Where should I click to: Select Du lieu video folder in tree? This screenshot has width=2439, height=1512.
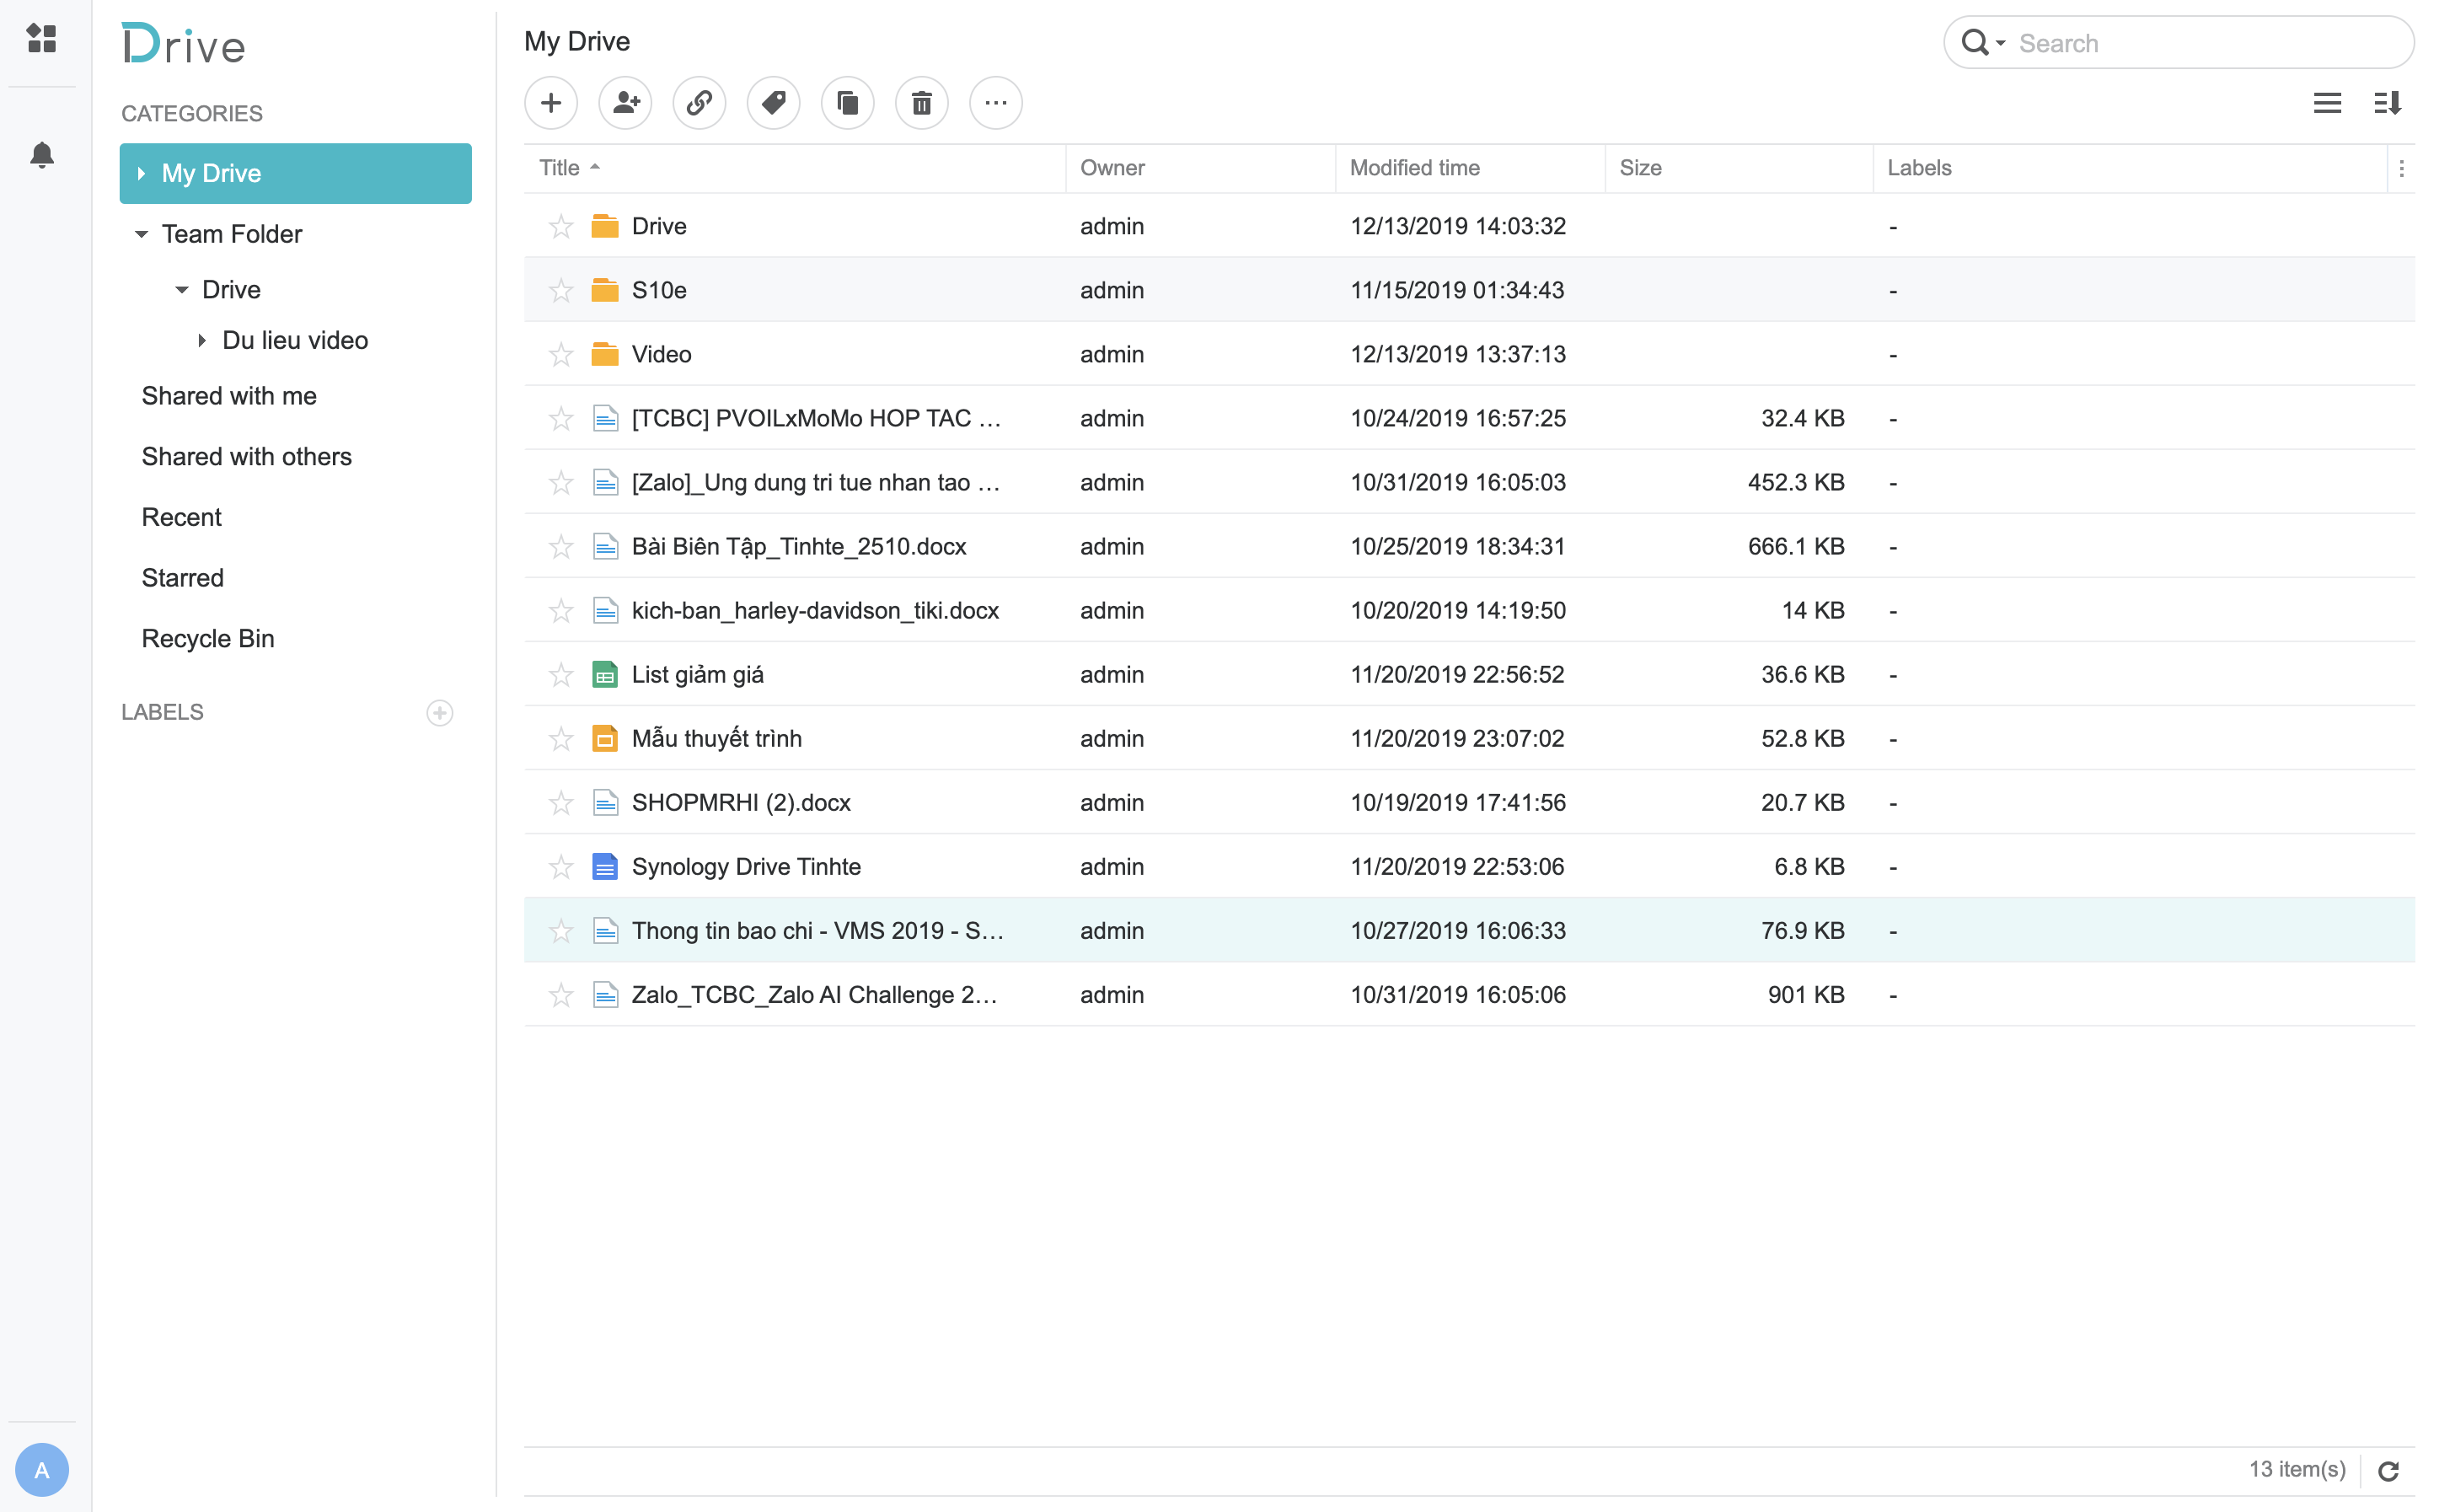295,341
